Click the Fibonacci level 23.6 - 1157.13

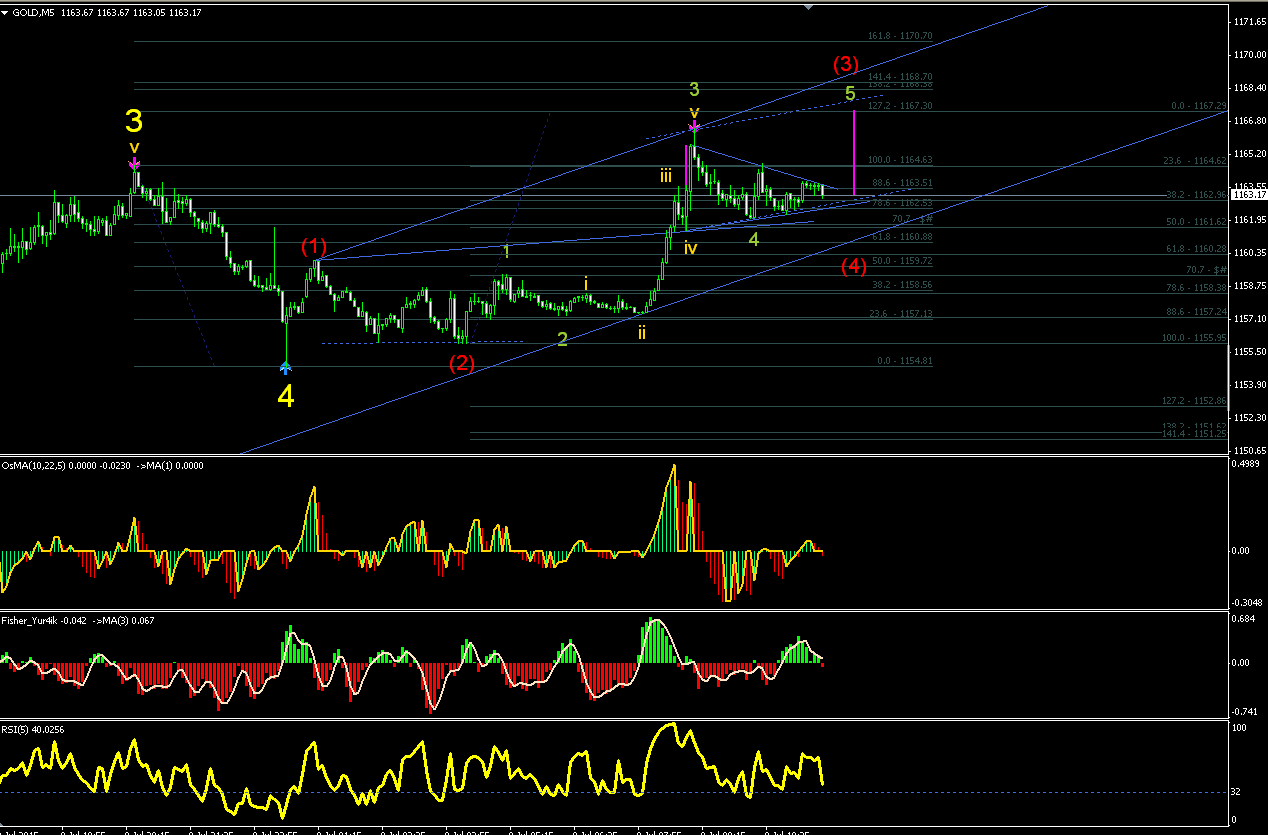902,313
